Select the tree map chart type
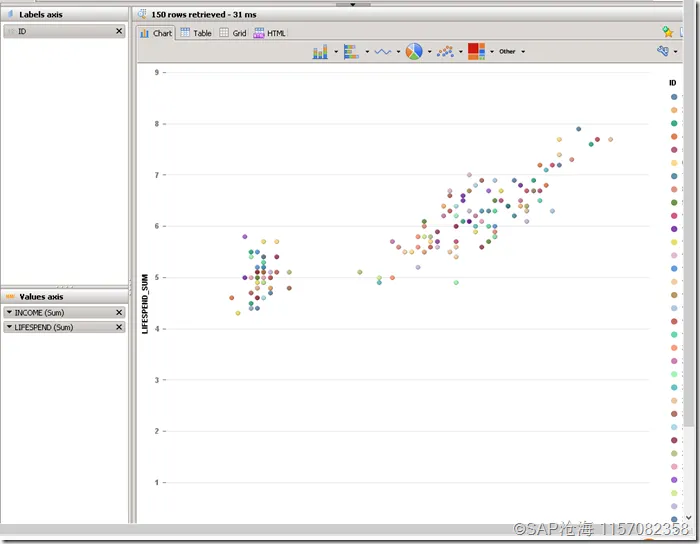 476,51
